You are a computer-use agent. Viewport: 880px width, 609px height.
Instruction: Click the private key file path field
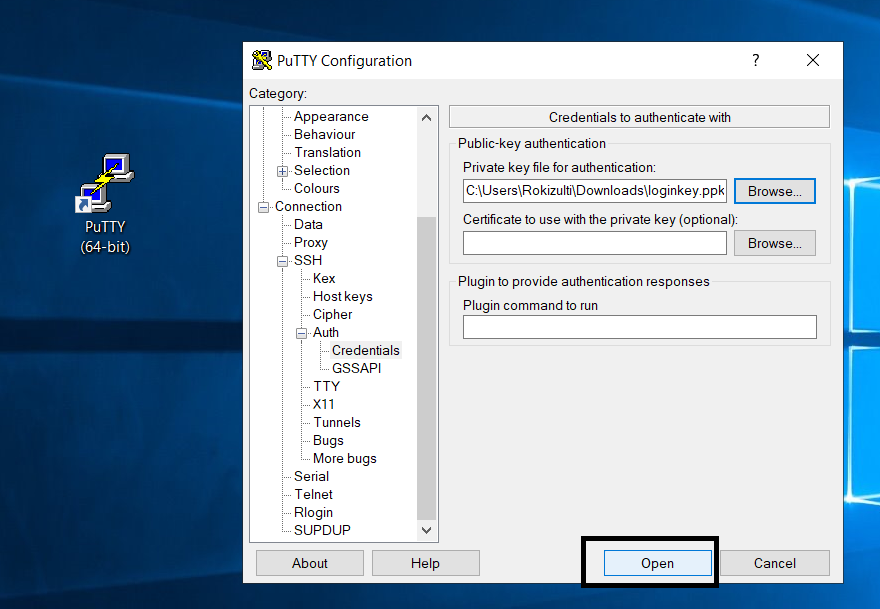tap(595, 191)
